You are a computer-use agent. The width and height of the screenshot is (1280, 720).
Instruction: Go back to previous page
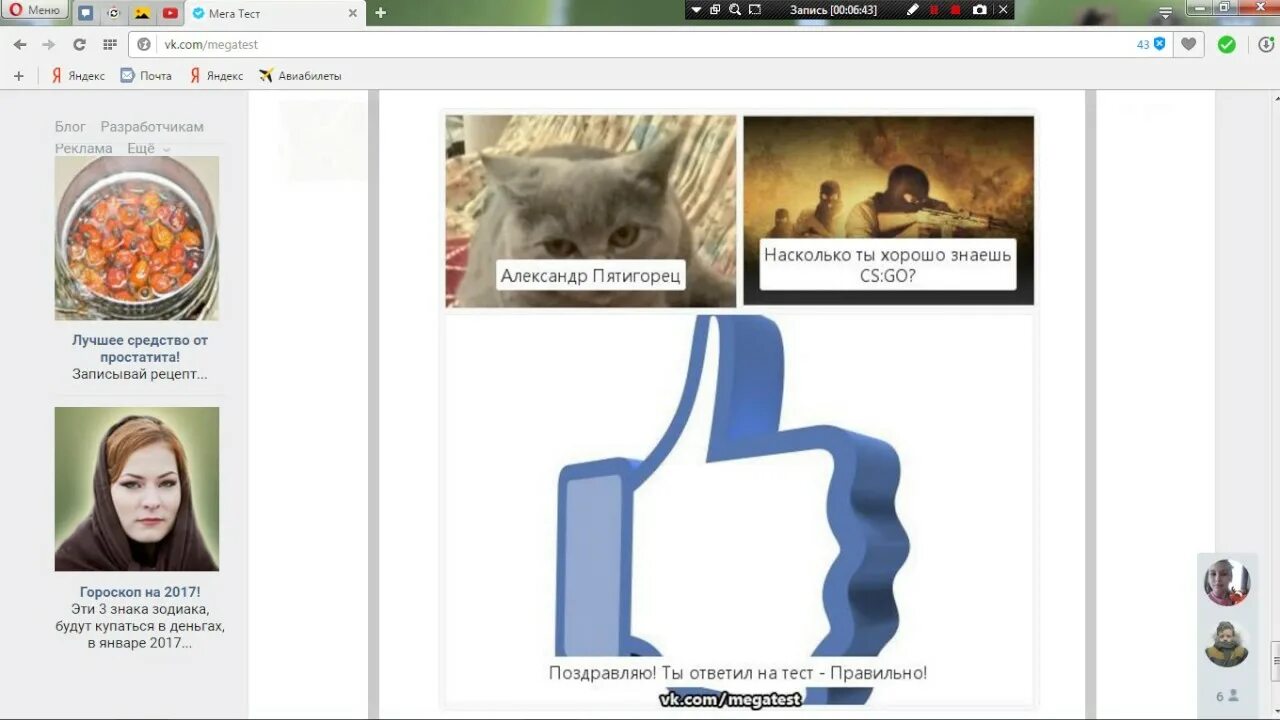click(20, 44)
